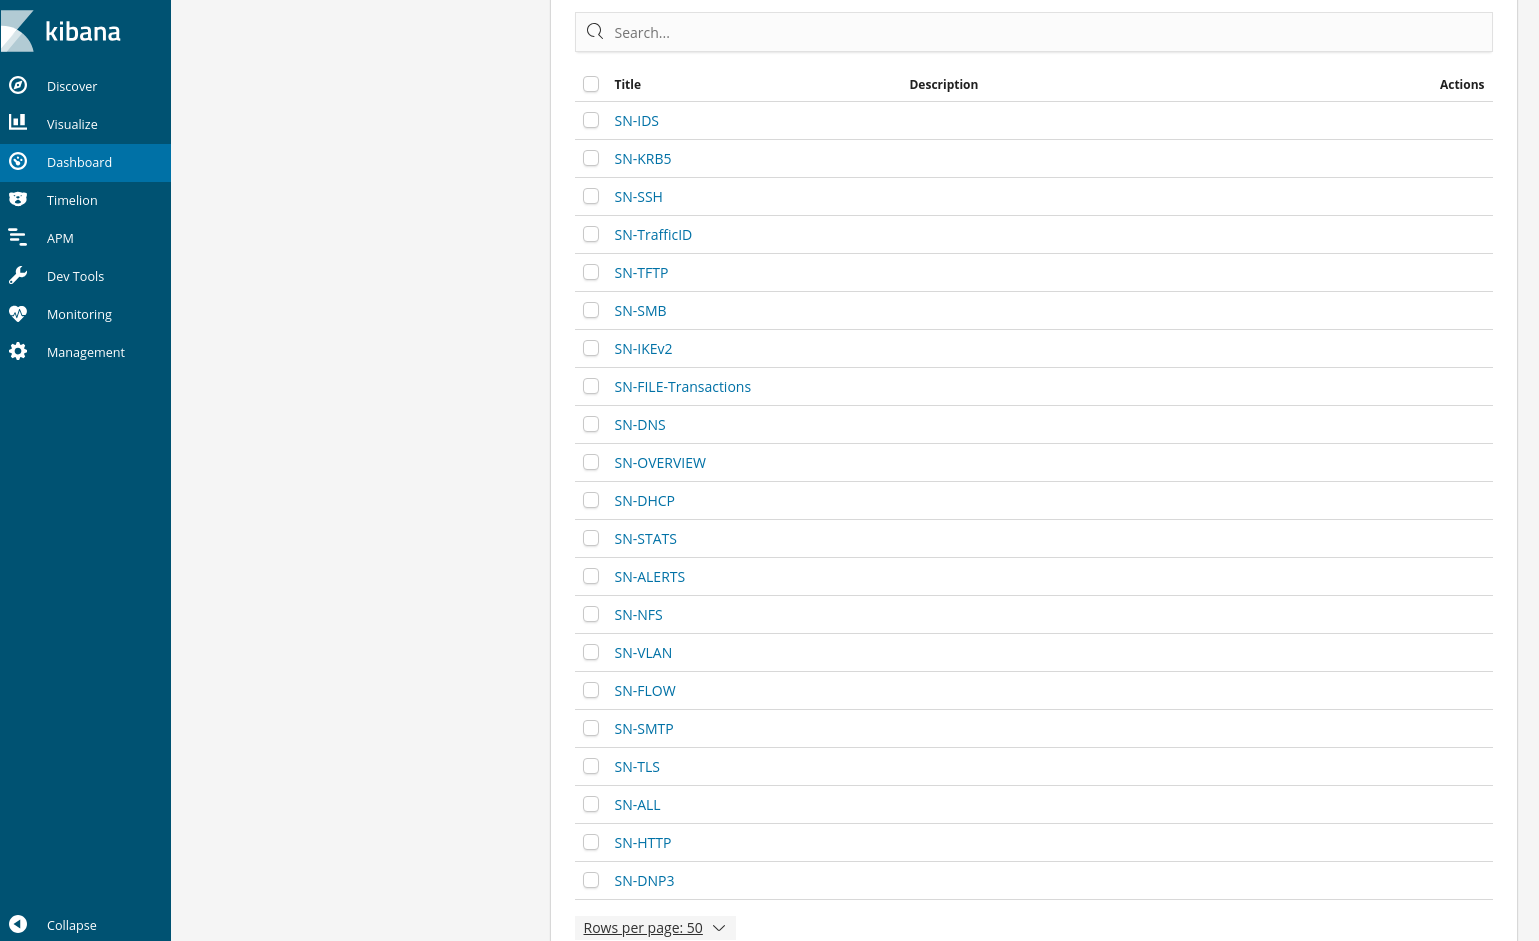The height and width of the screenshot is (941, 1539).
Task: Check the SN-TrafficID row checkbox
Action: pyautogui.click(x=591, y=234)
